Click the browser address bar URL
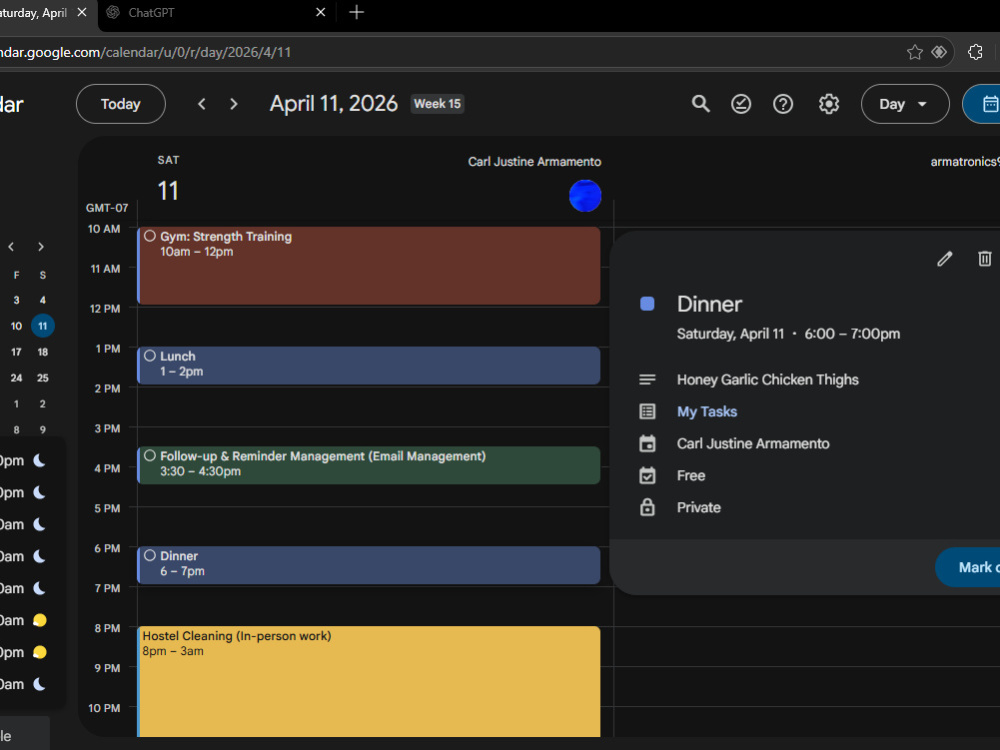This screenshot has width=1000, height=750. [x=145, y=52]
